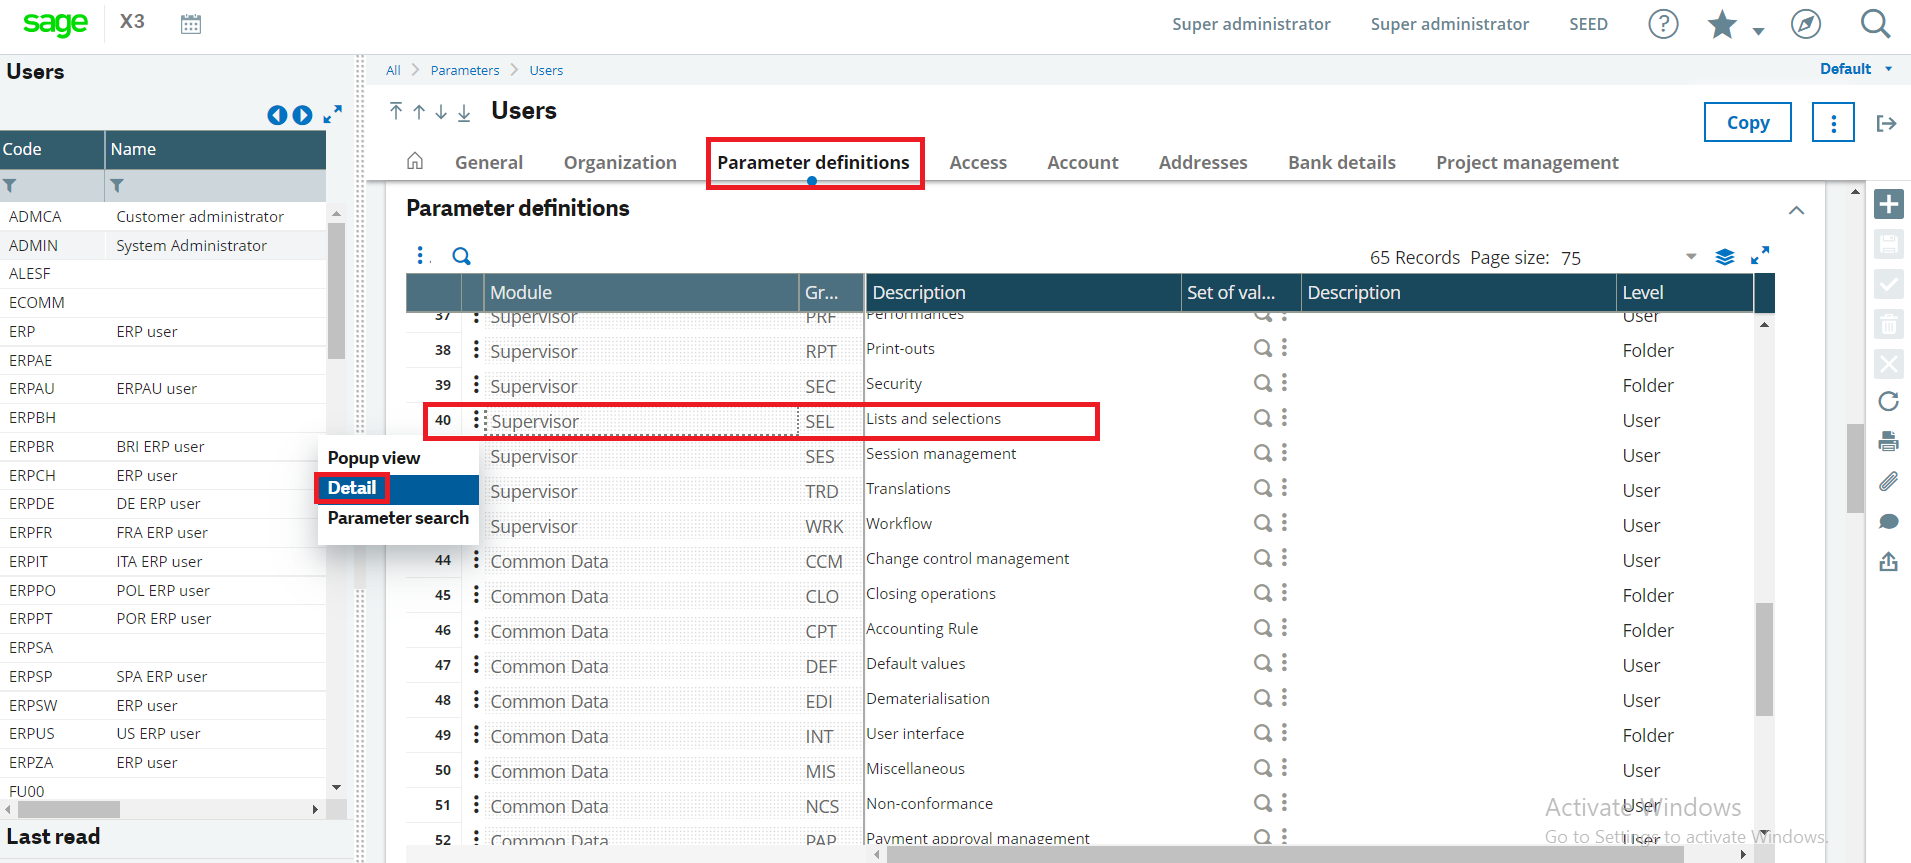Screen dimensions: 1911x863
Task: Open the calendar icon in header
Action: (x=191, y=24)
